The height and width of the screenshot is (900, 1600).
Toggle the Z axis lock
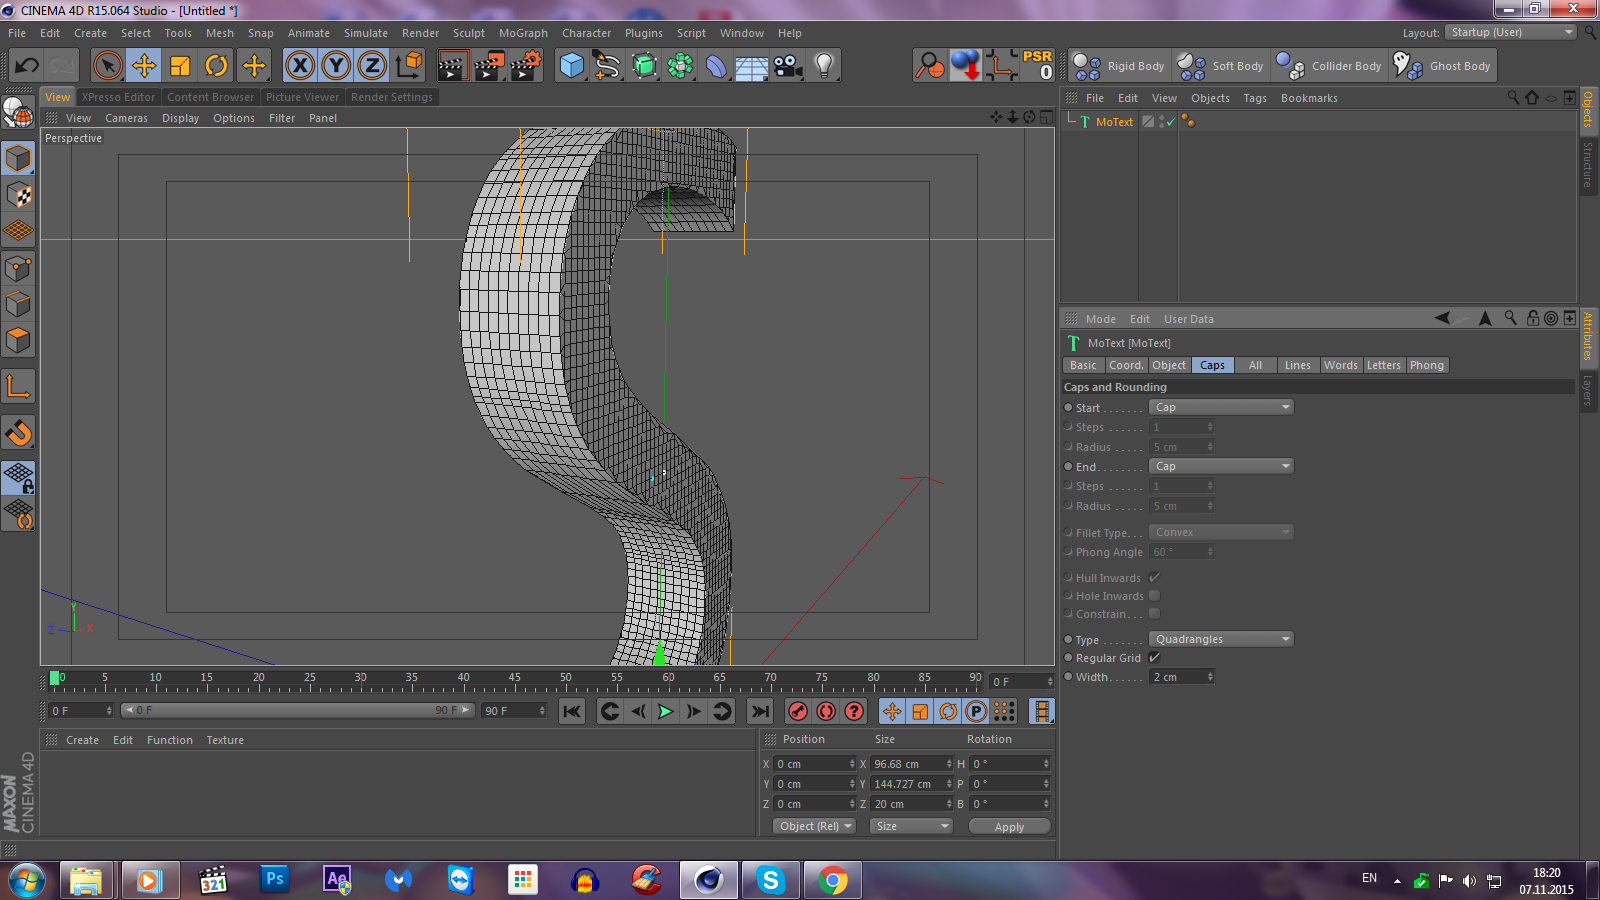coord(372,66)
